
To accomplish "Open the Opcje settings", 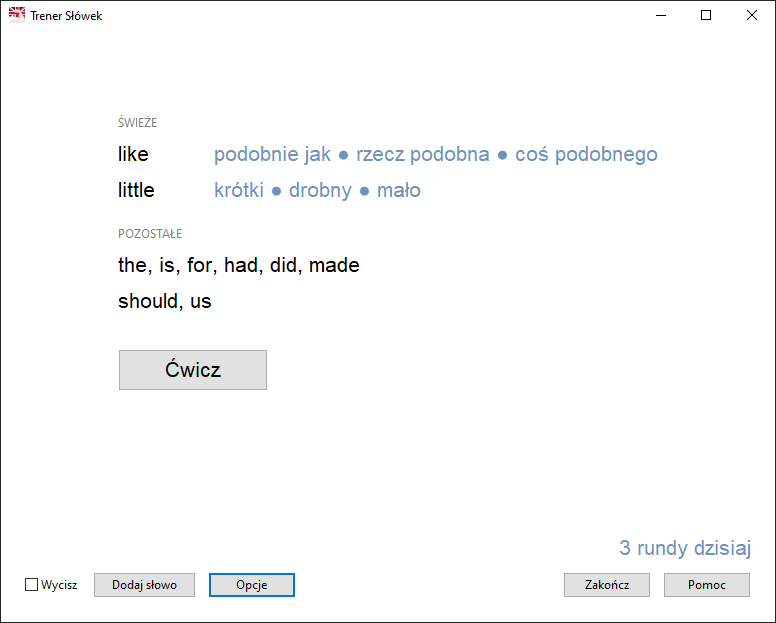I will (251, 585).
